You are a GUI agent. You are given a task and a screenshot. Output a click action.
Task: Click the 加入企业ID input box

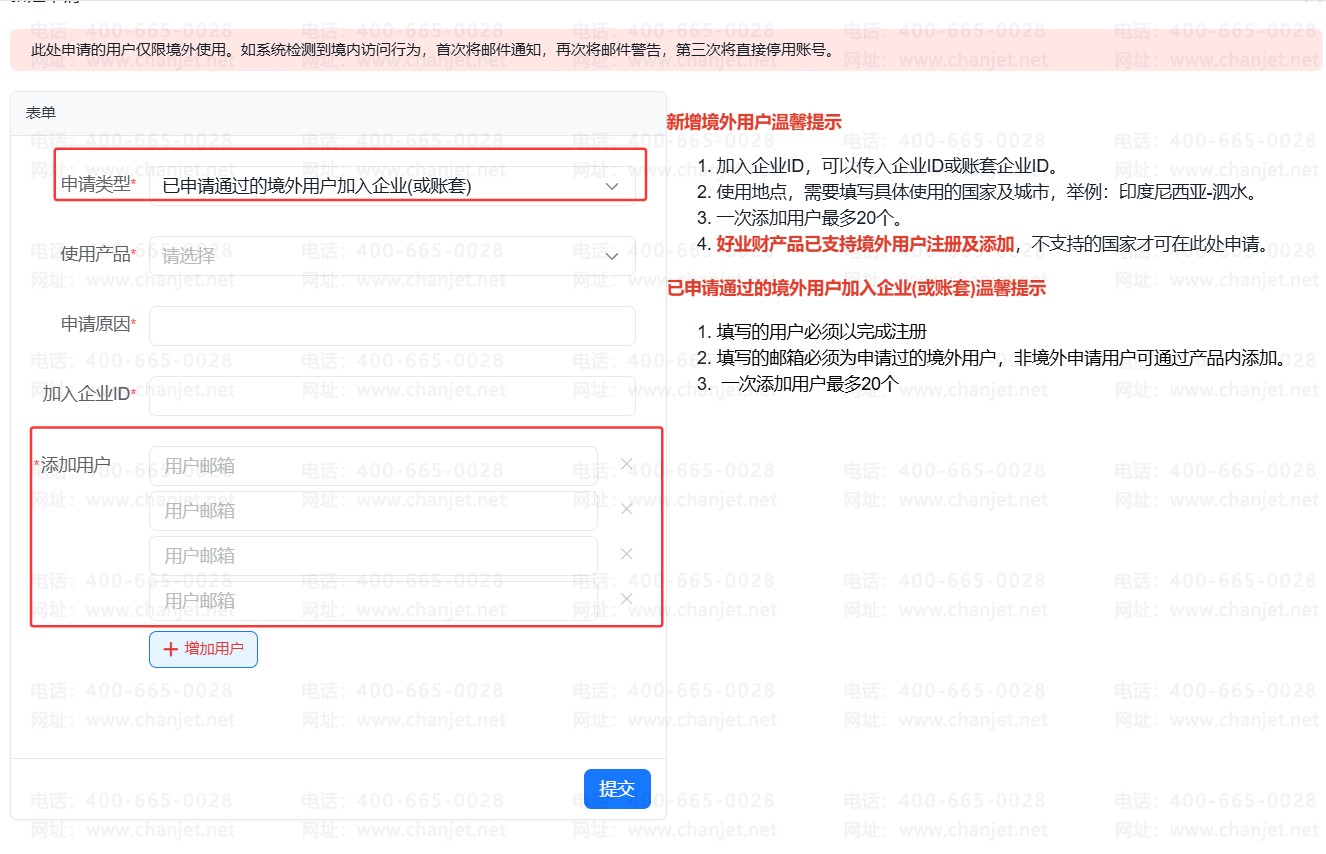point(390,394)
